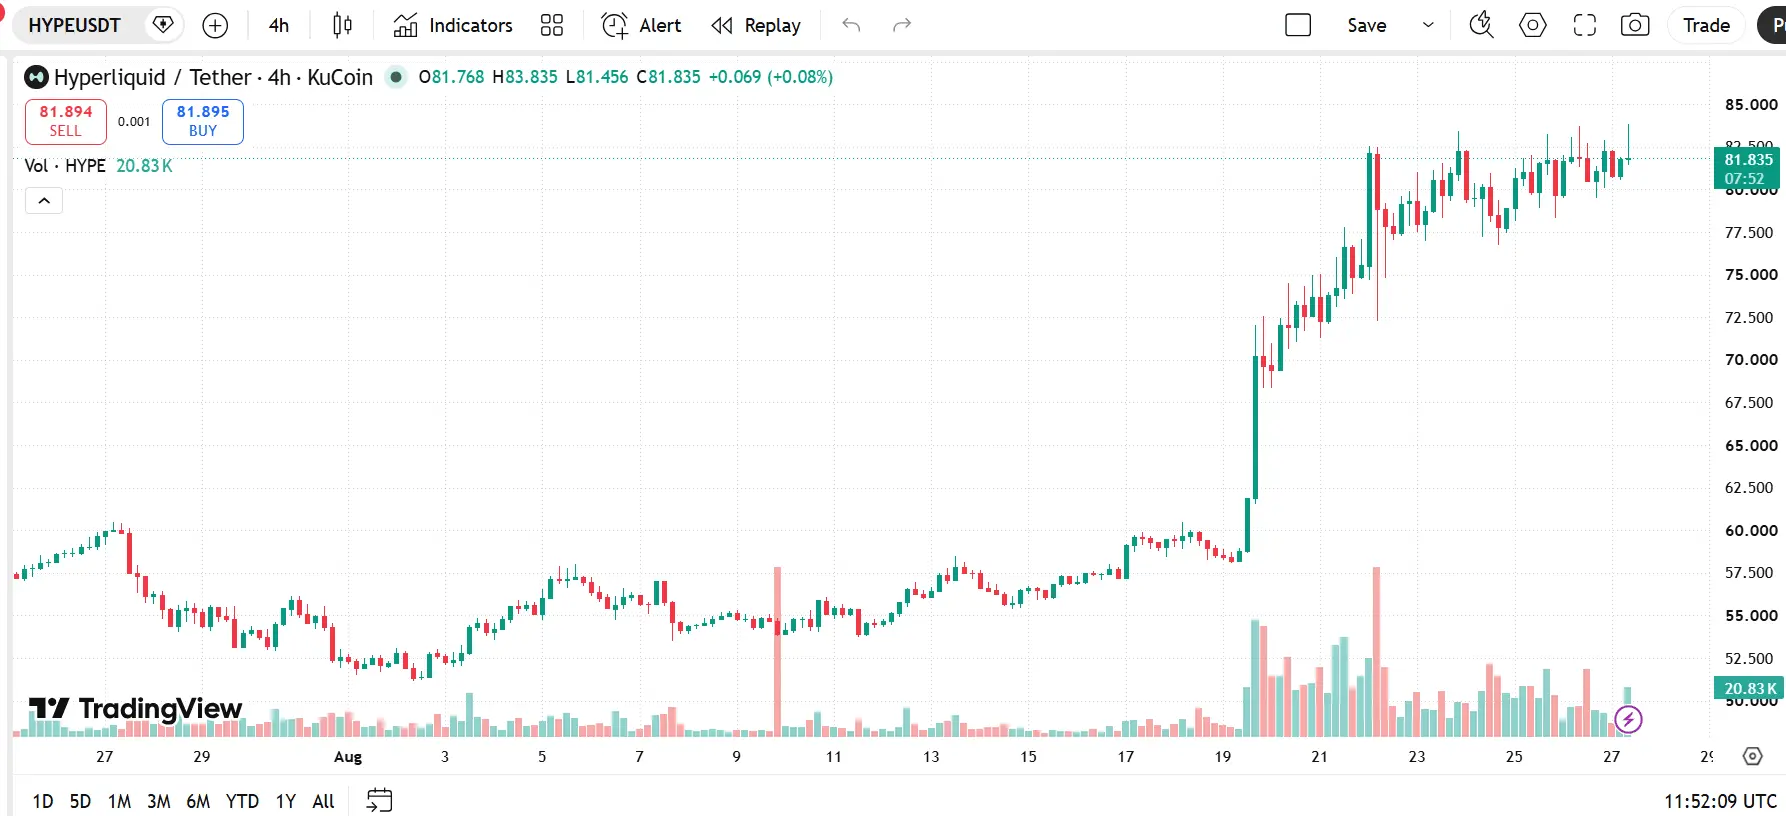Select the 1M date range tab
Image resolution: width=1786 pixels, height=816 pixels.
[119, 801]
